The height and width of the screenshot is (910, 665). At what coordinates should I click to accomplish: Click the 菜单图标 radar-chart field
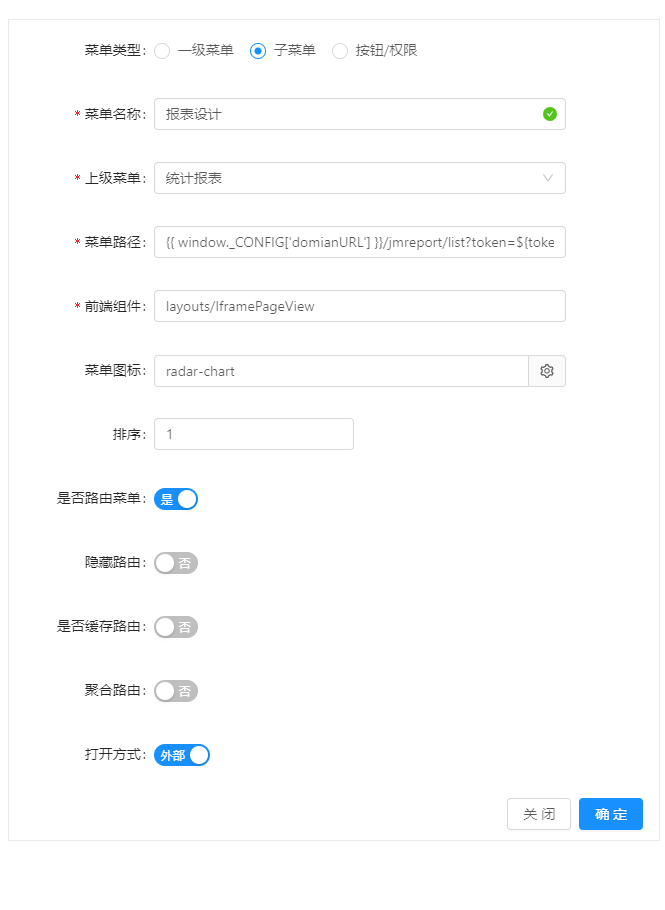[x=341, y=371]
